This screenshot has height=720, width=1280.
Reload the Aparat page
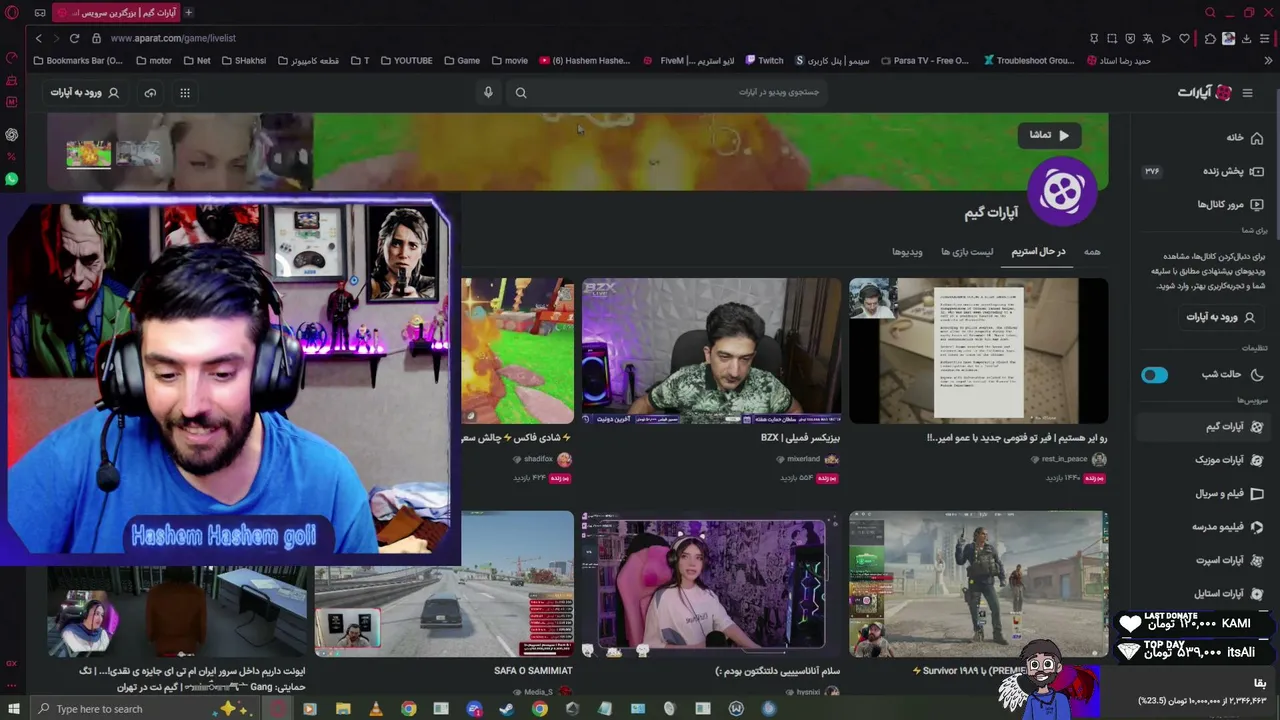coord(74,38)
